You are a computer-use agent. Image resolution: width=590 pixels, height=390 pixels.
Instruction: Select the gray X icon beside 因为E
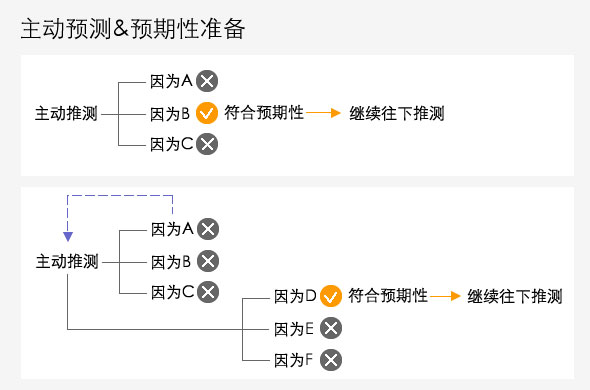pyautogui.click(x=331, y=328)
